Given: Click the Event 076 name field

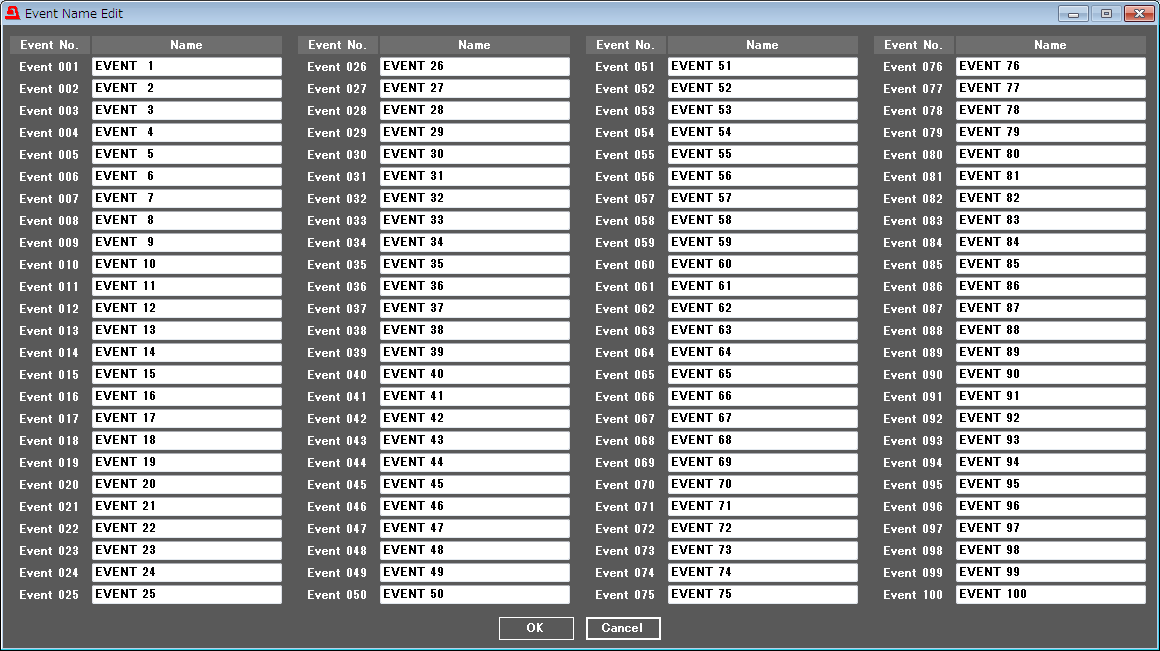Looking at the screenshot, I should [x=1051, y=67].
